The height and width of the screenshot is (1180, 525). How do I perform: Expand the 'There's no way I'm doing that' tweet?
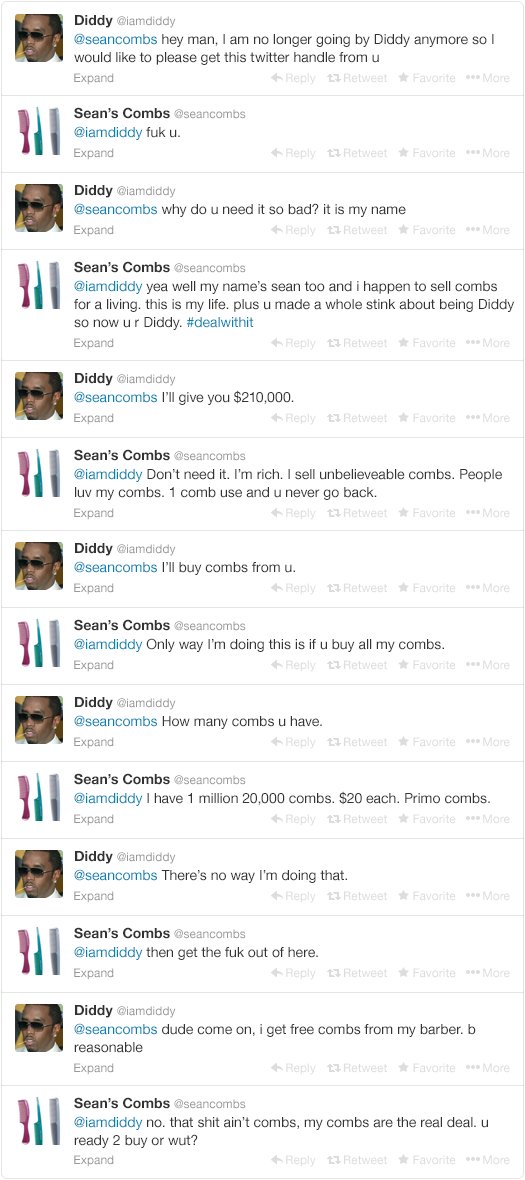point(93,896)
